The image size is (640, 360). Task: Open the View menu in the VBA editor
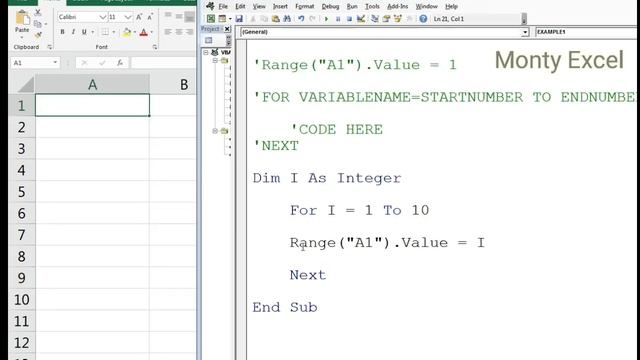(x=259, y=7)
